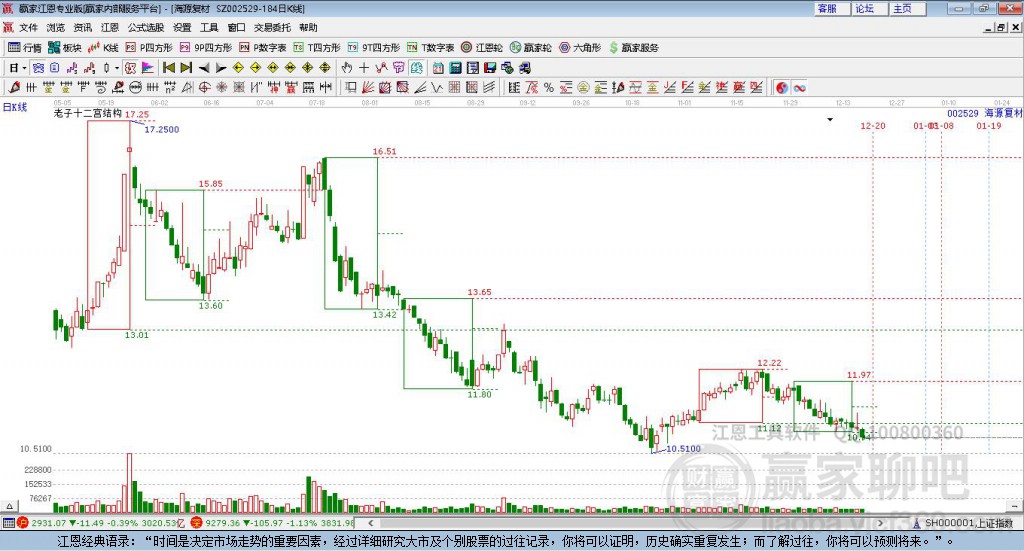Expand the candlestick style dropdown arrow

pyautogui.click(x=117, y=67)
